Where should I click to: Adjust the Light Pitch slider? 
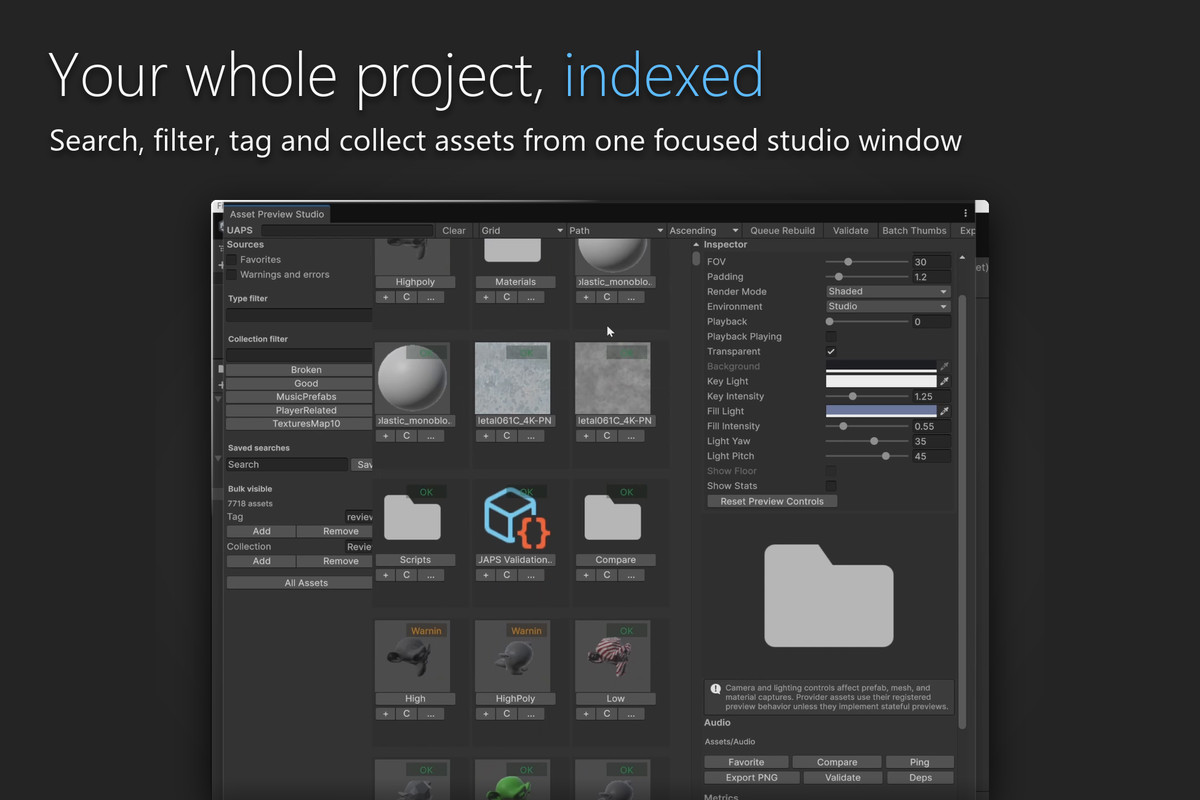coord(866,456)
